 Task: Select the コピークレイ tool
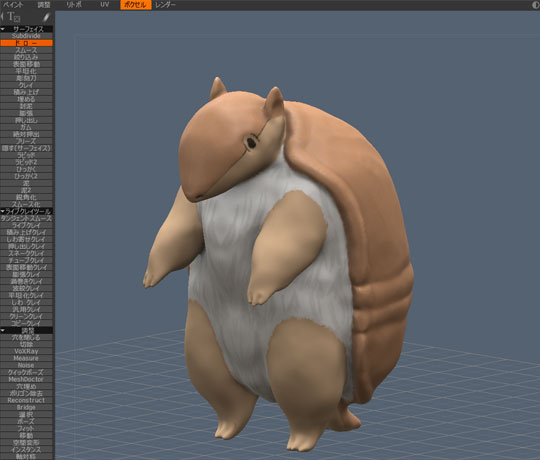27,323
